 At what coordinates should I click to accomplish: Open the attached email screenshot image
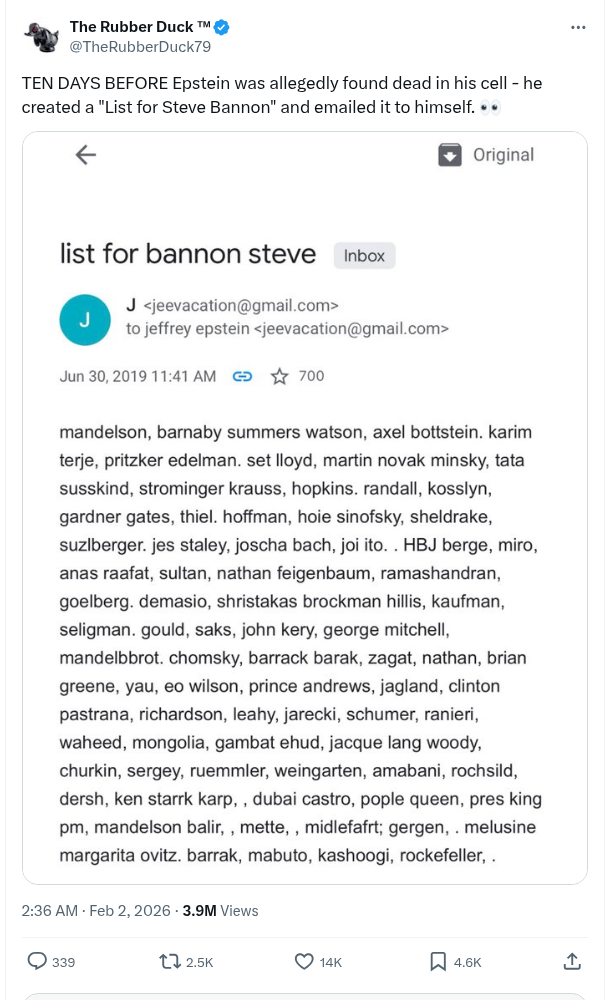(x=304, y=600)
